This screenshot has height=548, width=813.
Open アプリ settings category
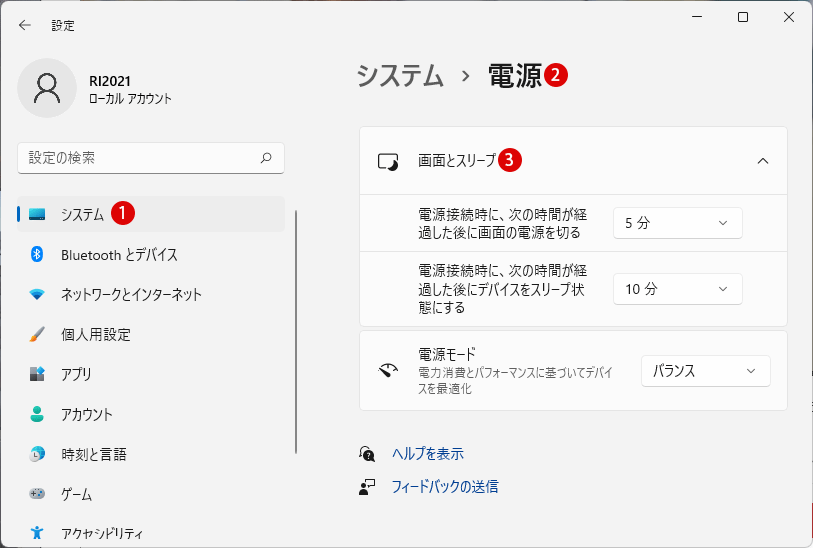(x=151, y=374)
